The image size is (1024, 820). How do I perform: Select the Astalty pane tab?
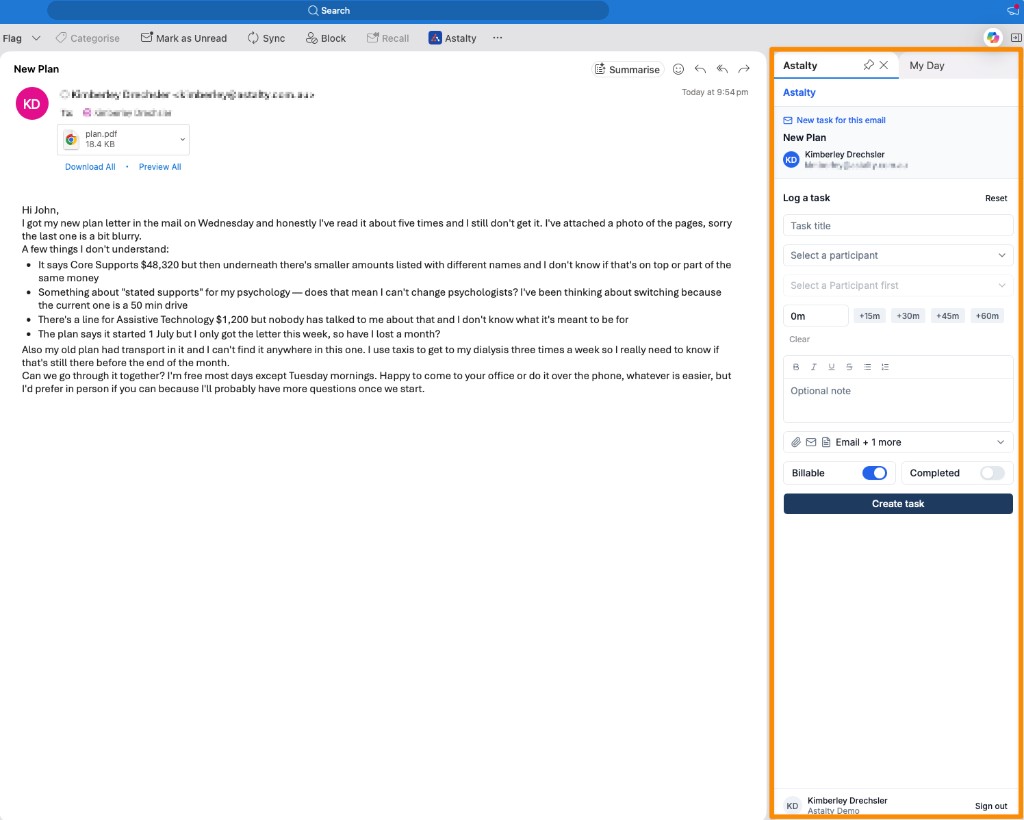800,65
